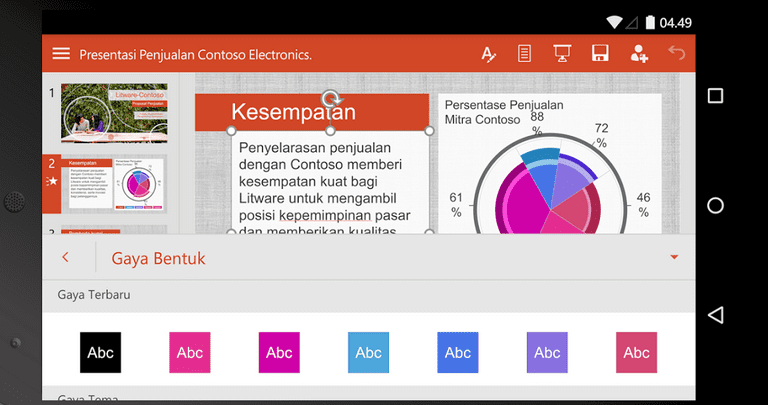768x405 pixels.
Task: Tap the 04.49 clock in status bar
Action: click(675, 23)
